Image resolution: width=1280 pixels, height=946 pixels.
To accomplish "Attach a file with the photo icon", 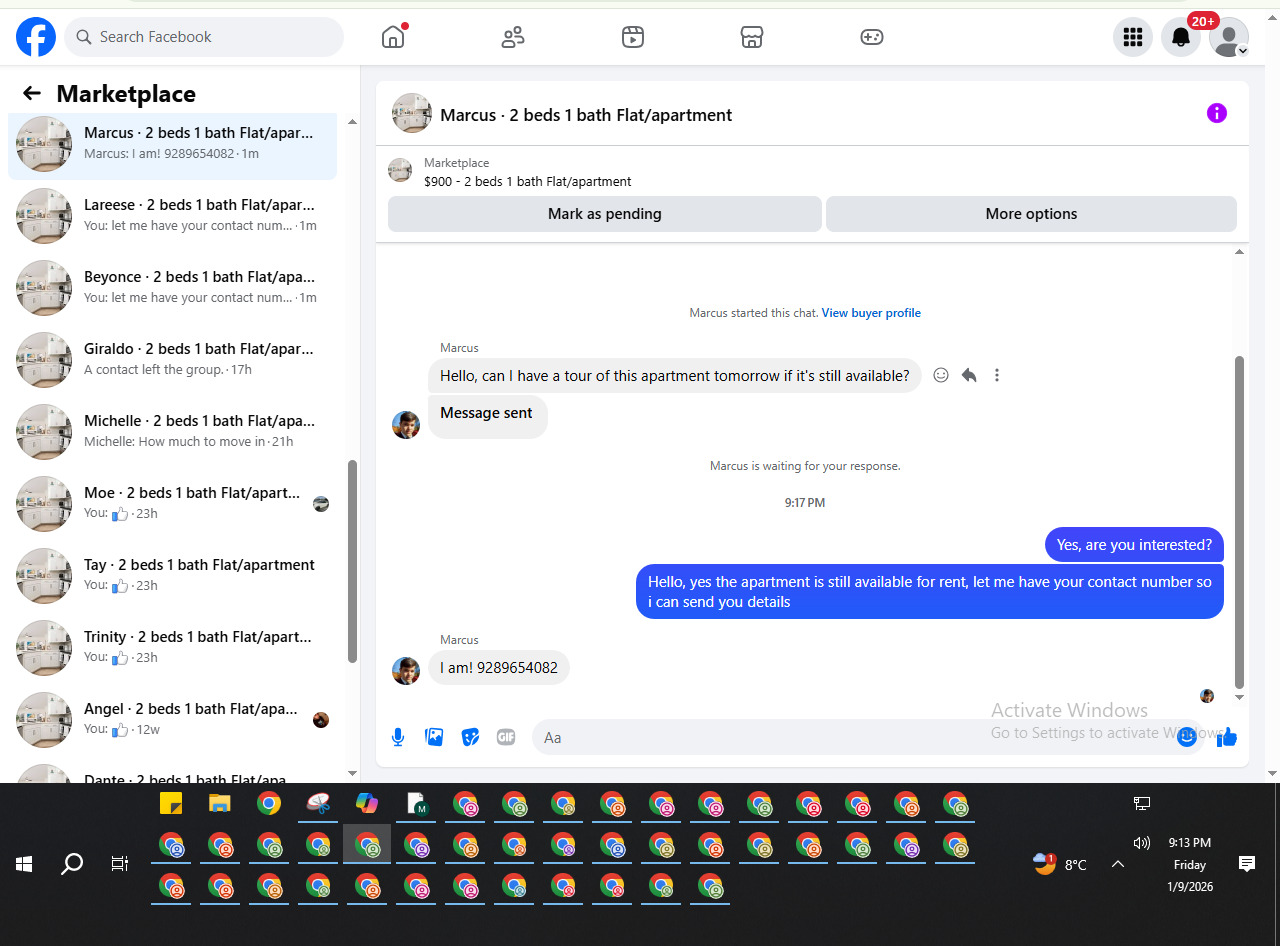I will tap(434, 737).
